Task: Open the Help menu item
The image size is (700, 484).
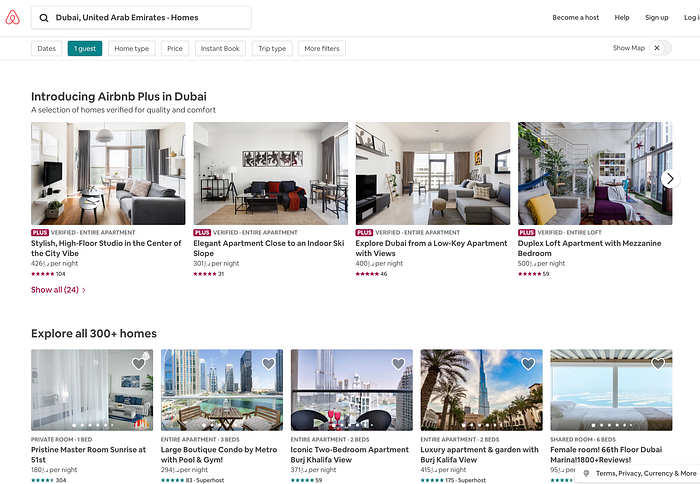Action: click(x=622, y=17)
